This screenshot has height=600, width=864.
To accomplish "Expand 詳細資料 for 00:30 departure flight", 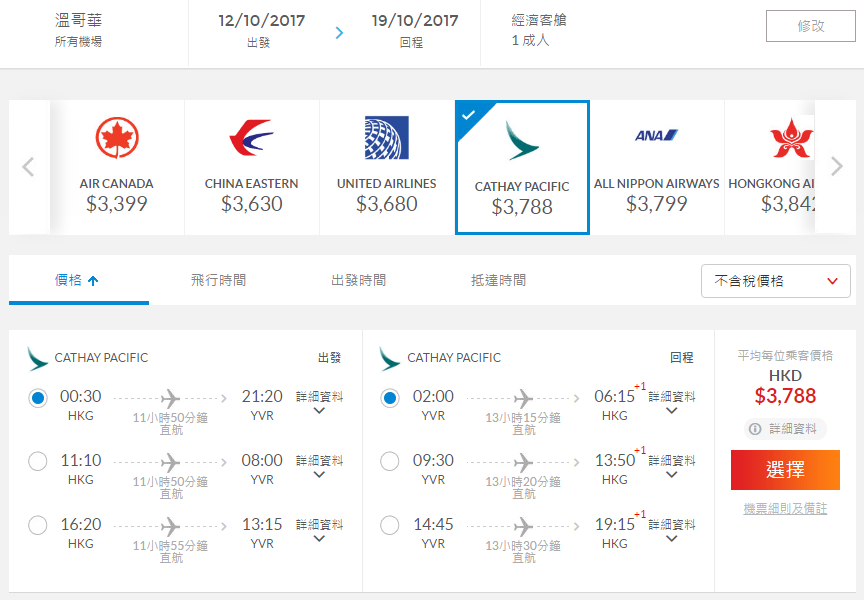I will tap(320, 403).
